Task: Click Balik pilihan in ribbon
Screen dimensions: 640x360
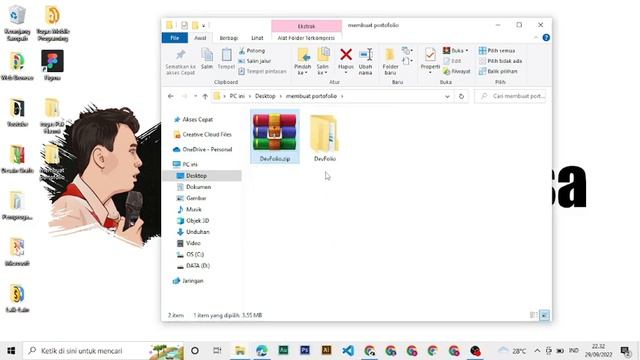Action: coord(498,71)
